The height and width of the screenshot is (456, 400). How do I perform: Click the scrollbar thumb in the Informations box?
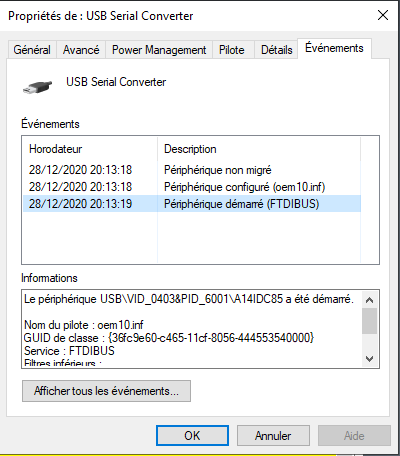[369, 321]
